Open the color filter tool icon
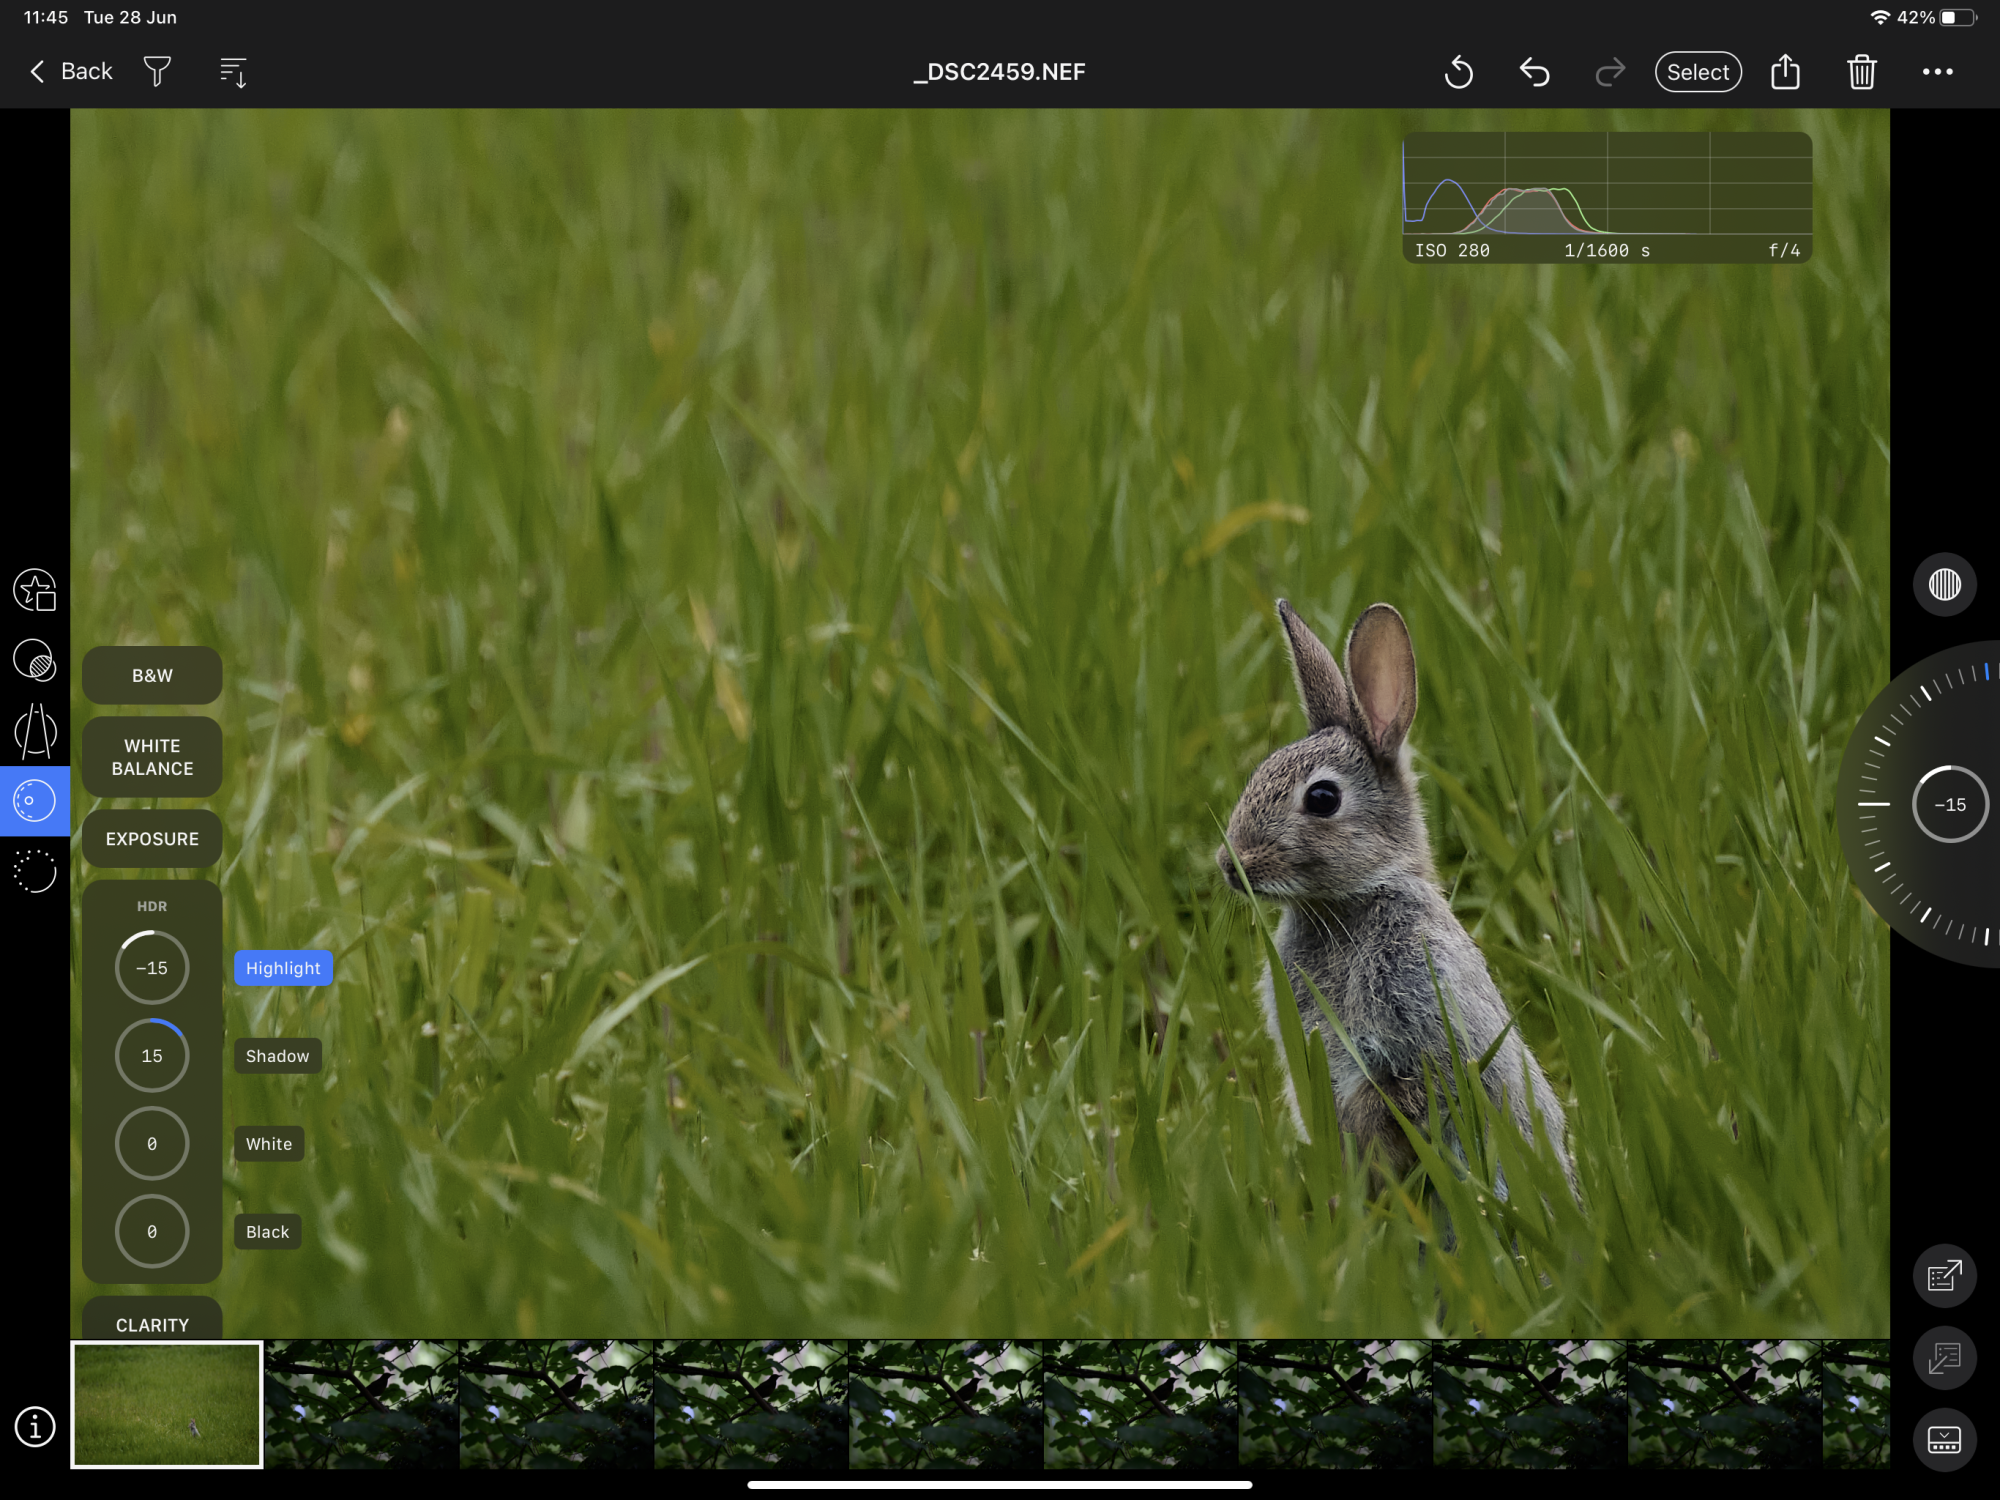This screenshot has height=1500, width=2000. (x=35, y=660)
